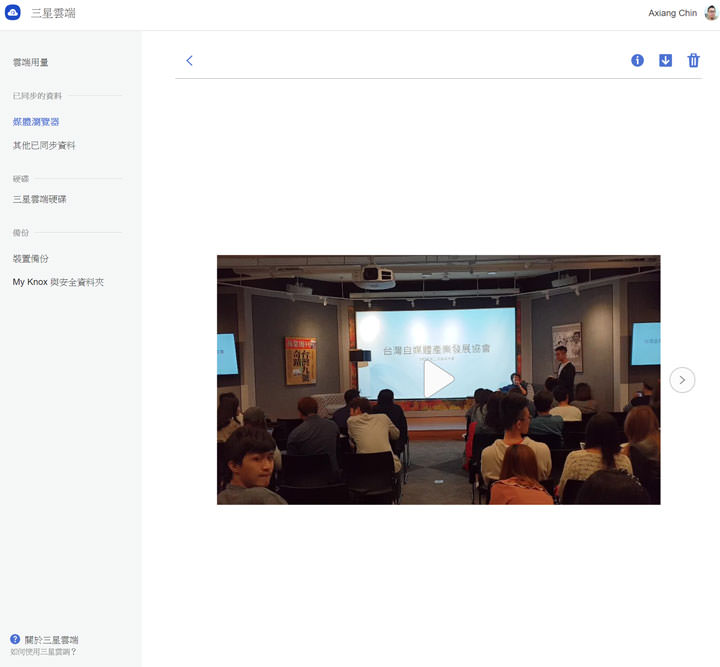Delete the video using the trash icon

[x=693, y=61]
